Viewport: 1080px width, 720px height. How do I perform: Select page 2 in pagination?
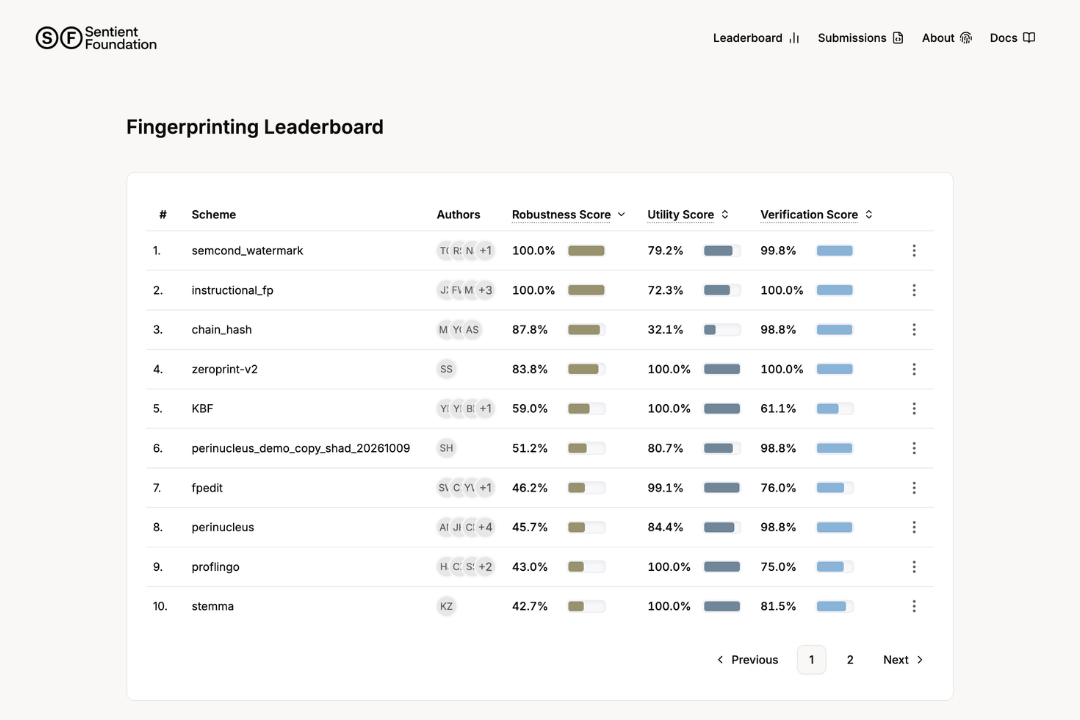point(850,660)
